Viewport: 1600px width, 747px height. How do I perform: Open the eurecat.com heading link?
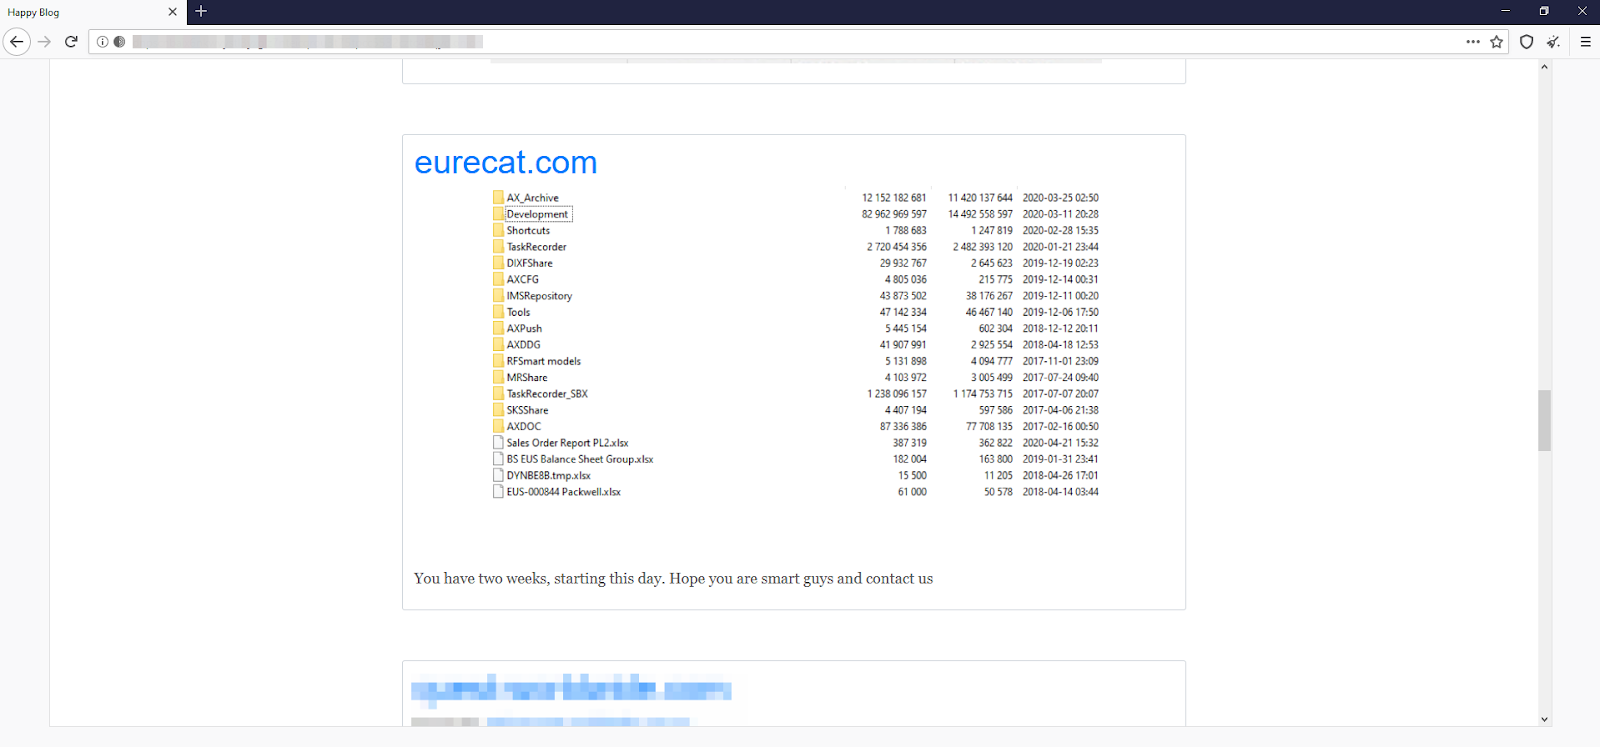505,162
